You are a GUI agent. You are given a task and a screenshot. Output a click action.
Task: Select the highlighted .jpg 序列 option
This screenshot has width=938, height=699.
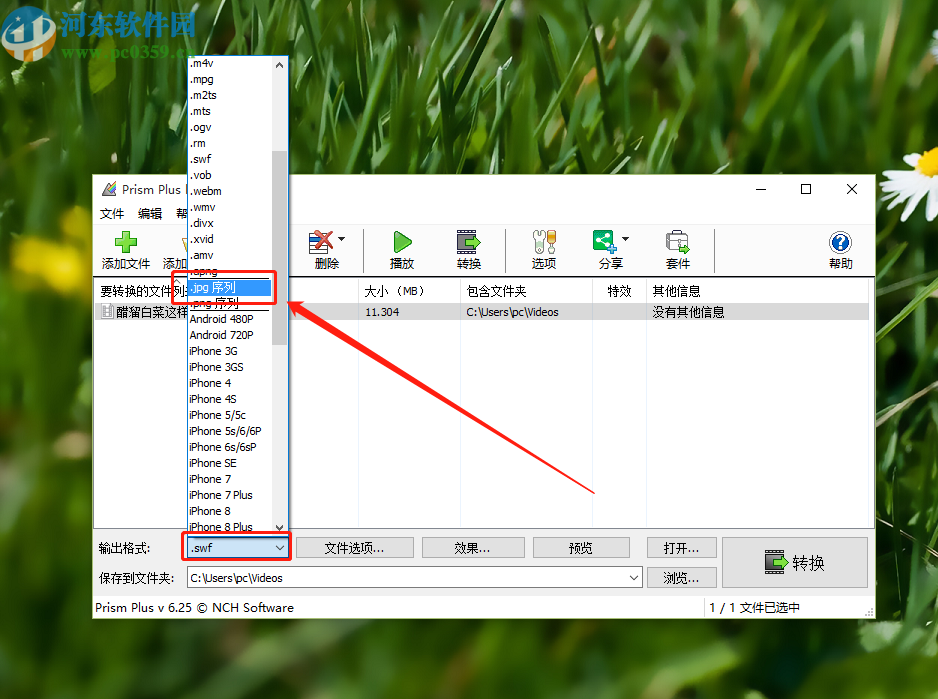click(230, 287)
